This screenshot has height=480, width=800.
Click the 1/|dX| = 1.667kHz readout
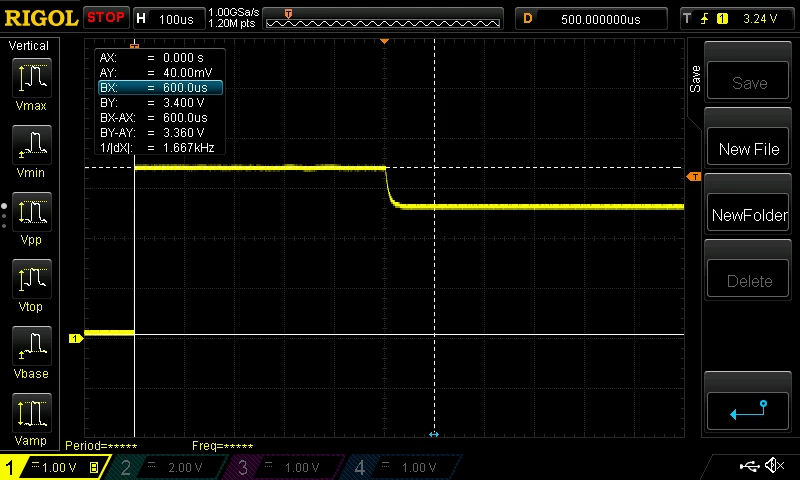(x=160, y=148)
